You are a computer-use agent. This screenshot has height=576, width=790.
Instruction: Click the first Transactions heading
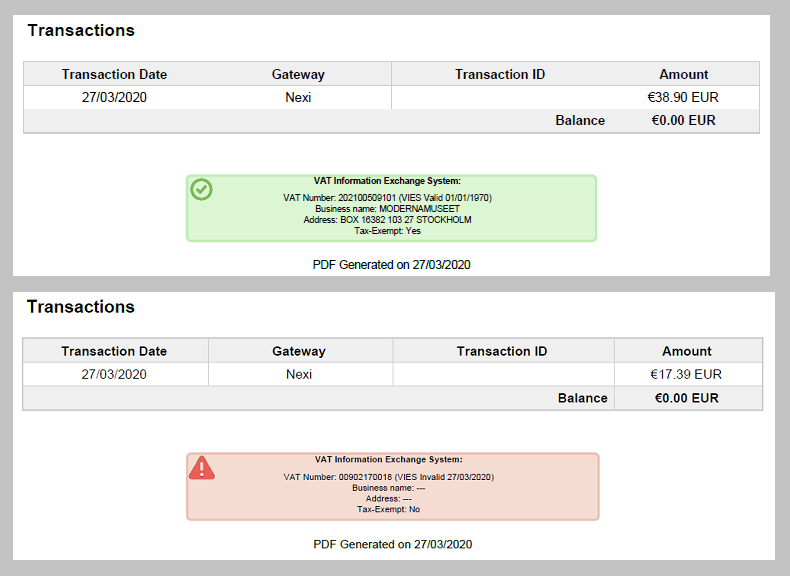81,30
